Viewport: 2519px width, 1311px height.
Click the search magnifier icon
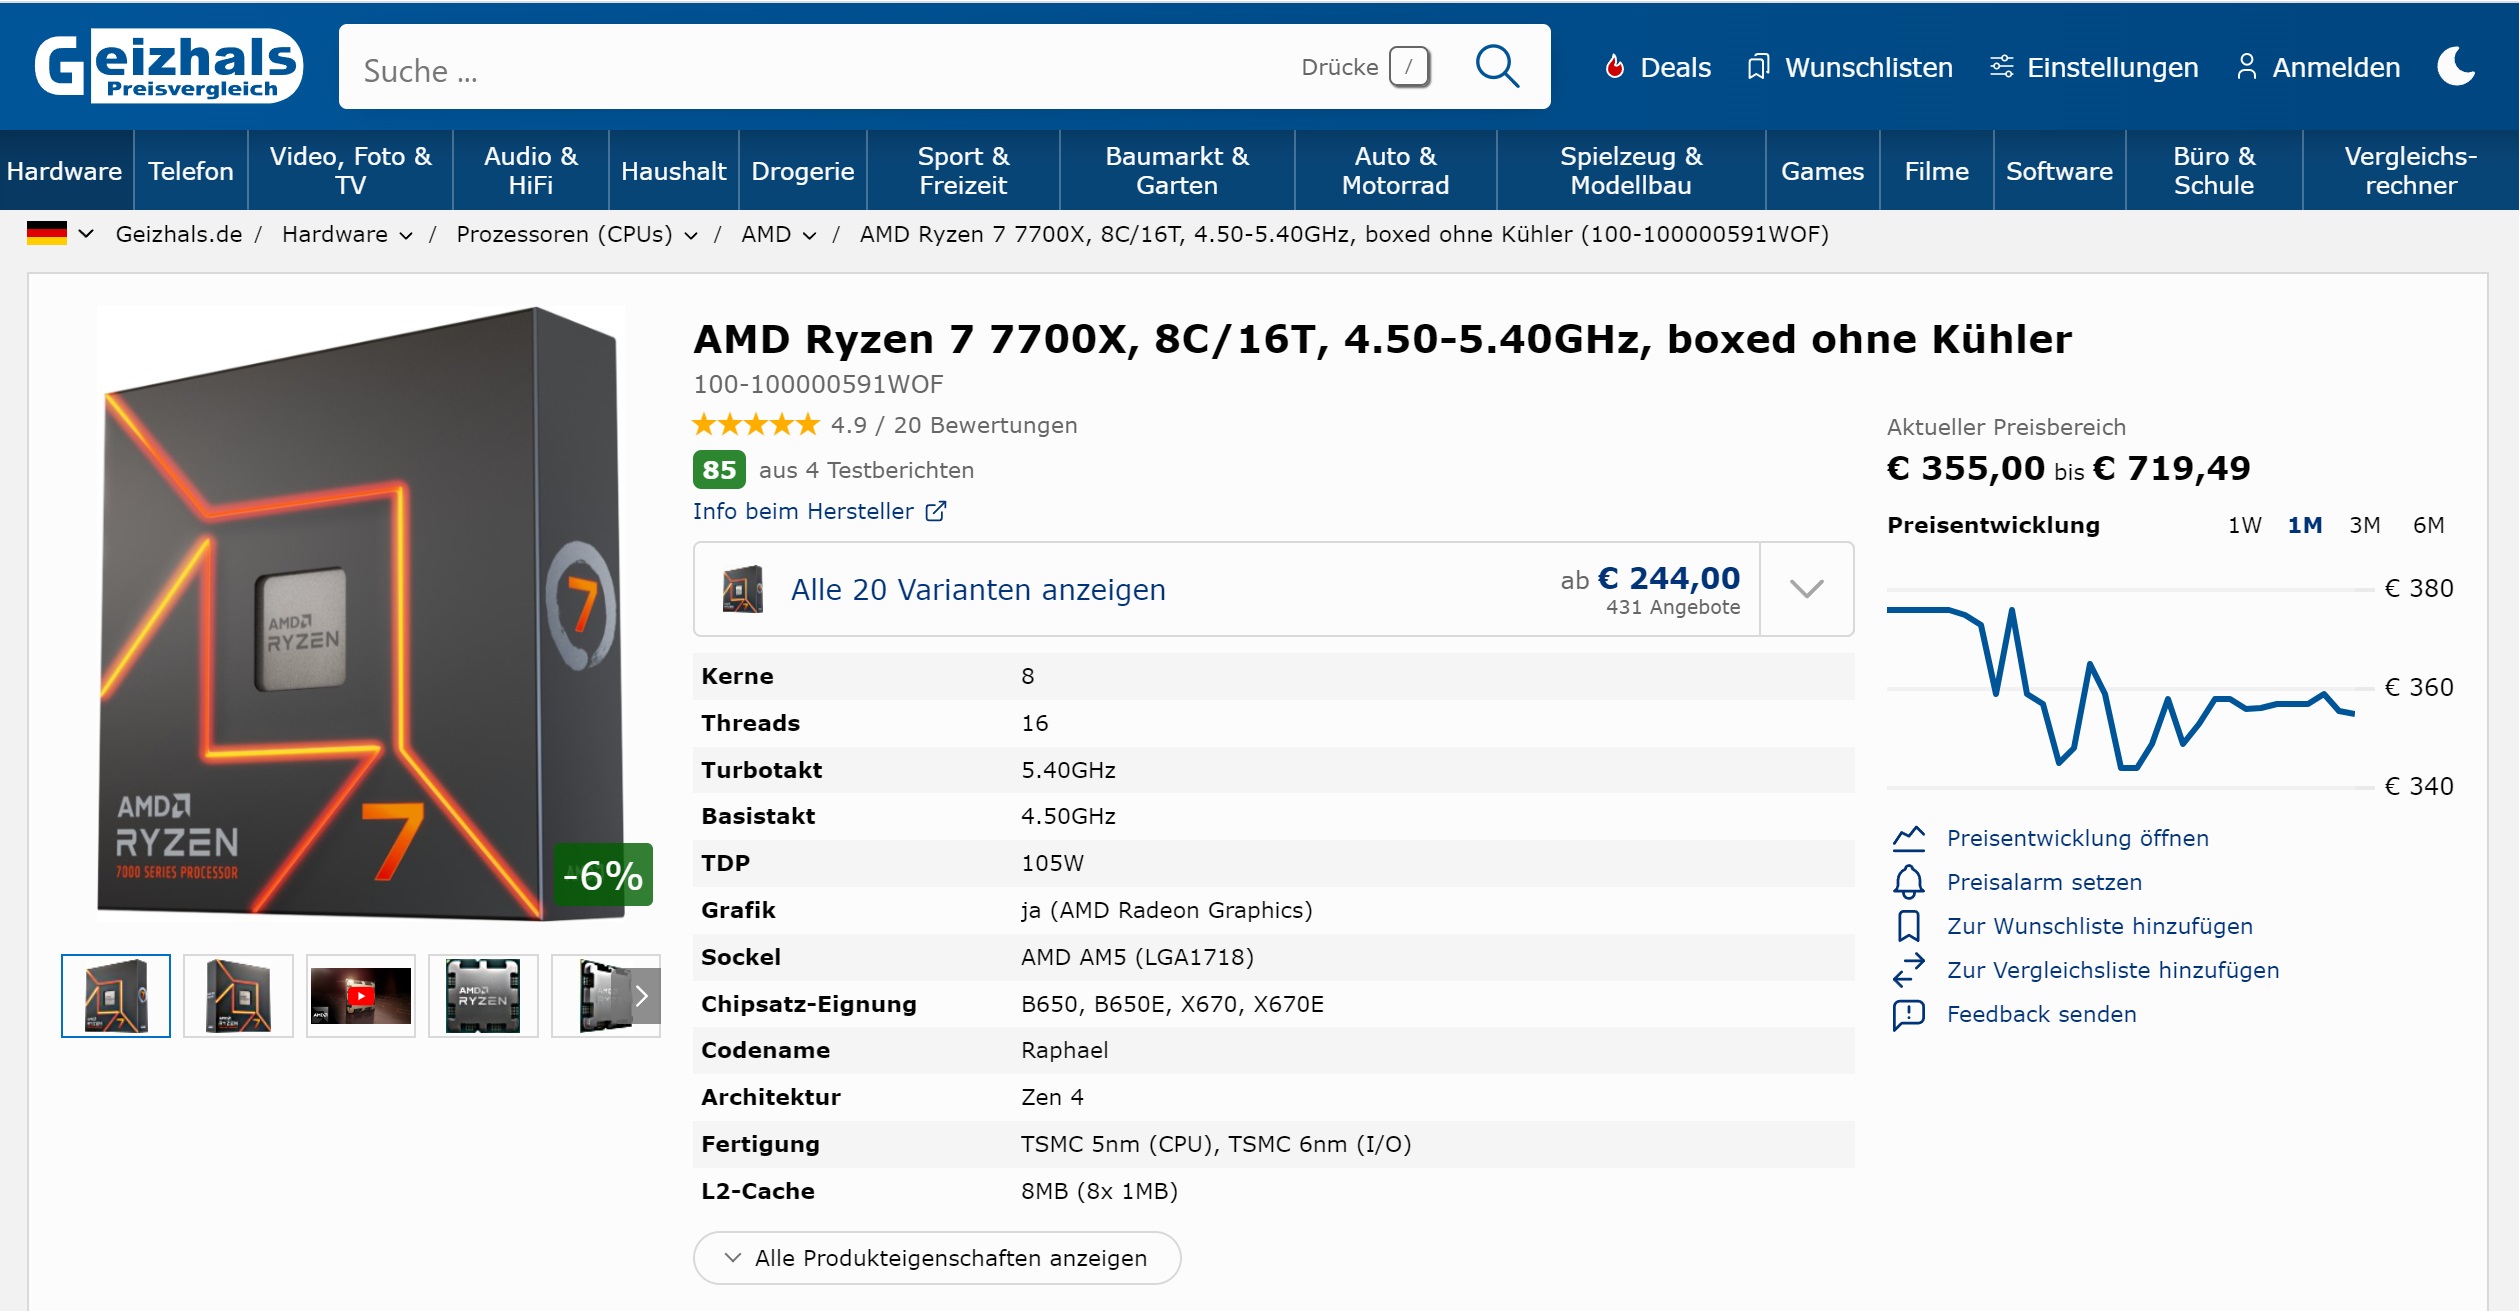(x=1497, y=67)
